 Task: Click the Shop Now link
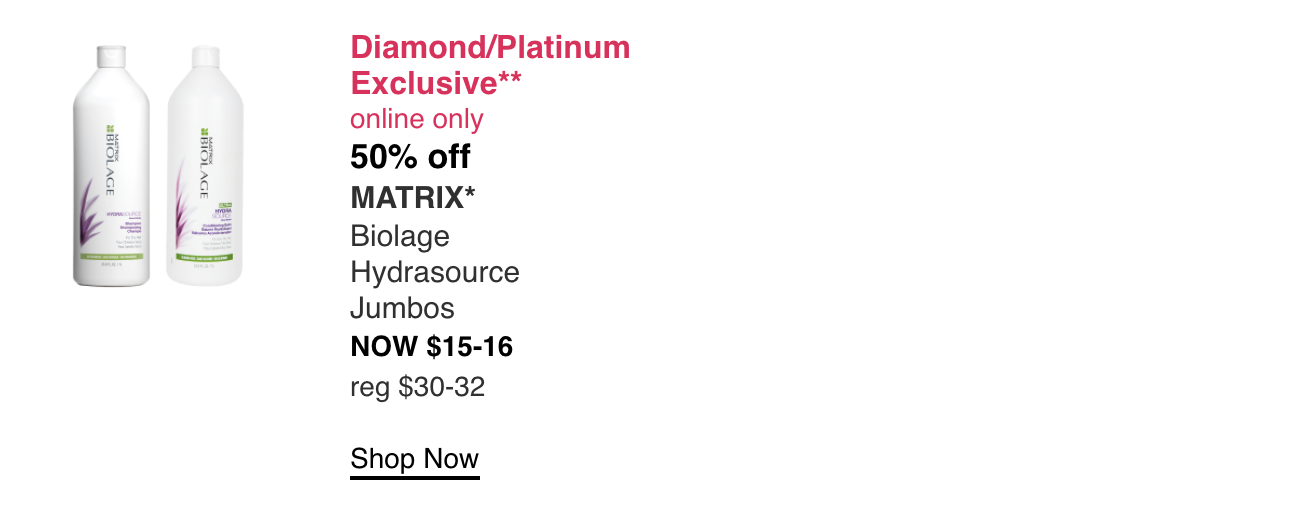(415, 459)
